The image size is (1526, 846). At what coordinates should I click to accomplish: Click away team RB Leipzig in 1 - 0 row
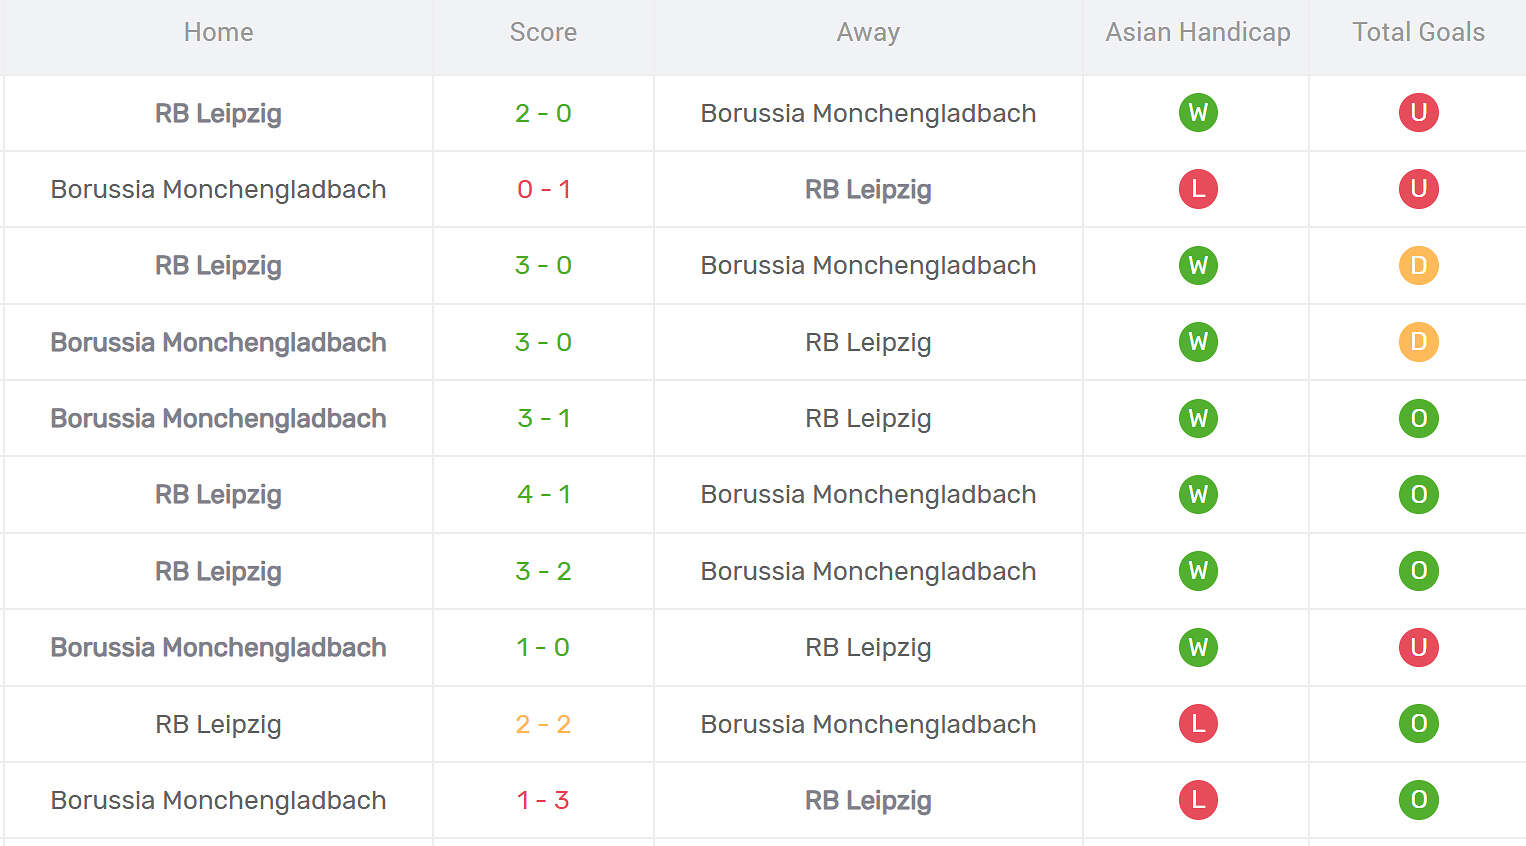pyautogui.click(x=868, y=647)
